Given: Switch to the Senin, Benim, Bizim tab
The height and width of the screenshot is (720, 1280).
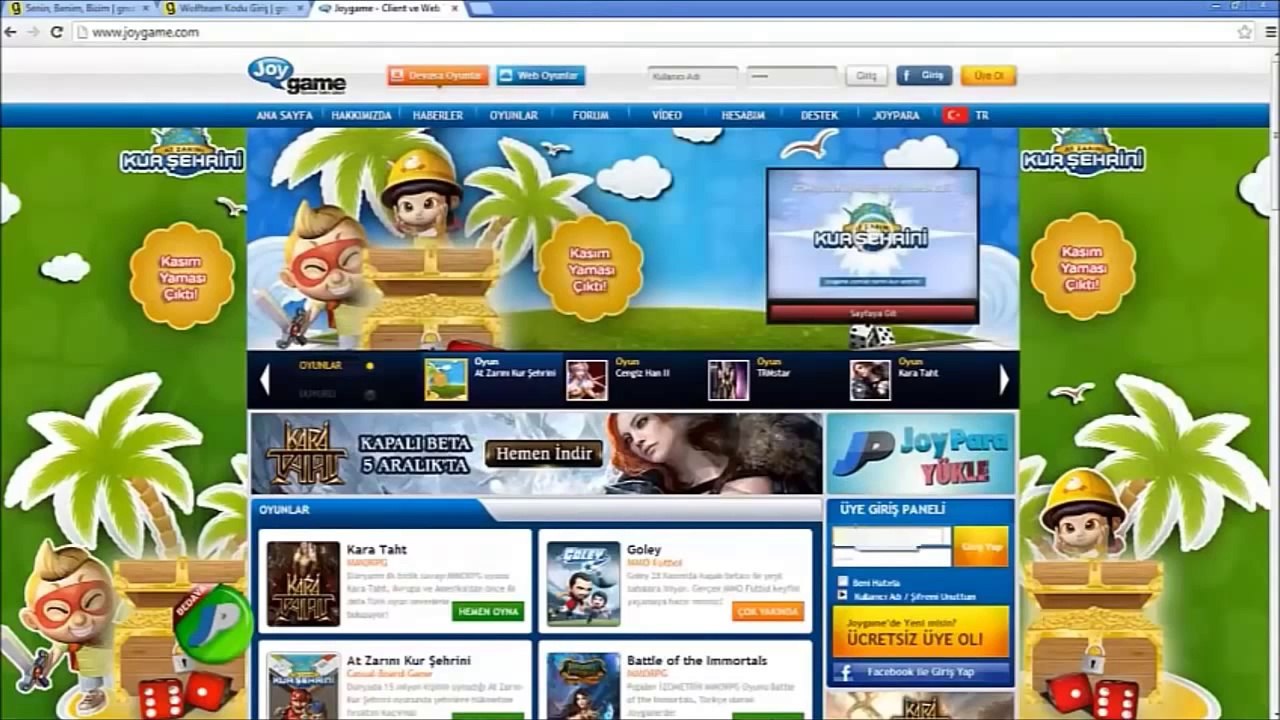Looking at the screenshot, I should tap(78, 8).
